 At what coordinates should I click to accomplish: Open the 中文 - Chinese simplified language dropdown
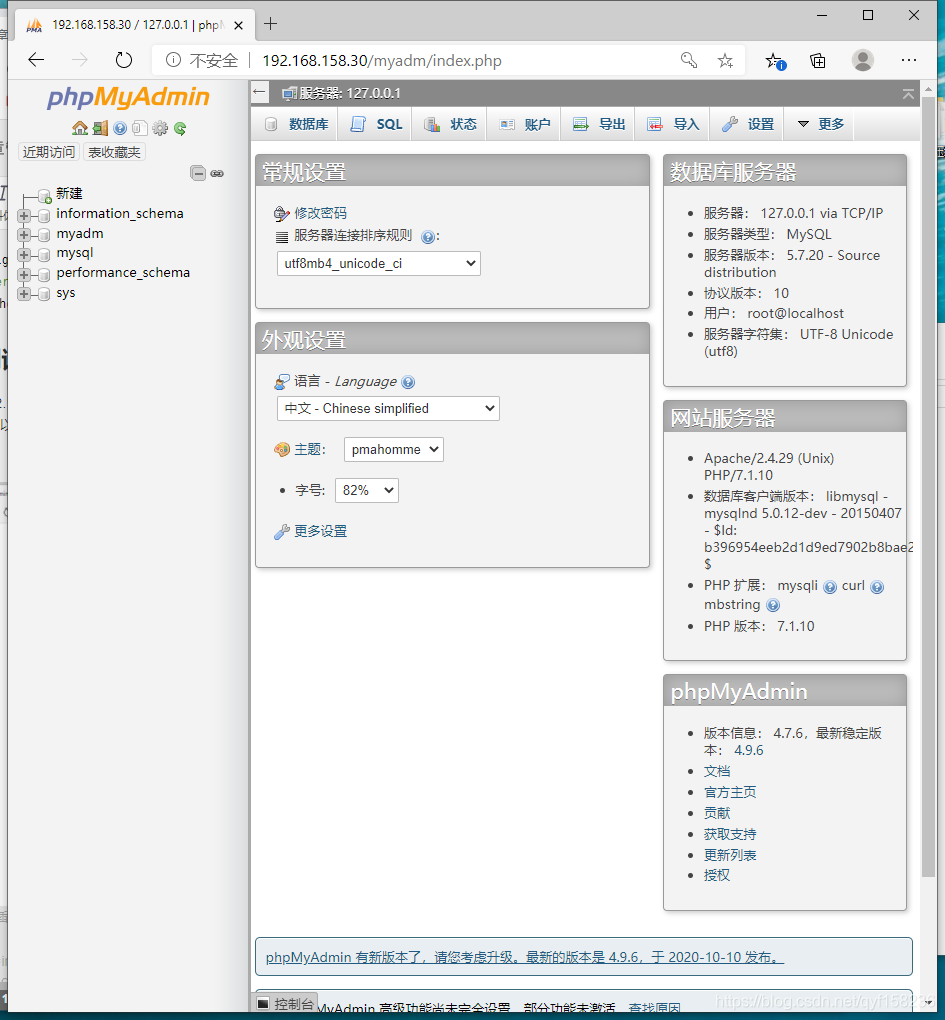coord(388,409)
